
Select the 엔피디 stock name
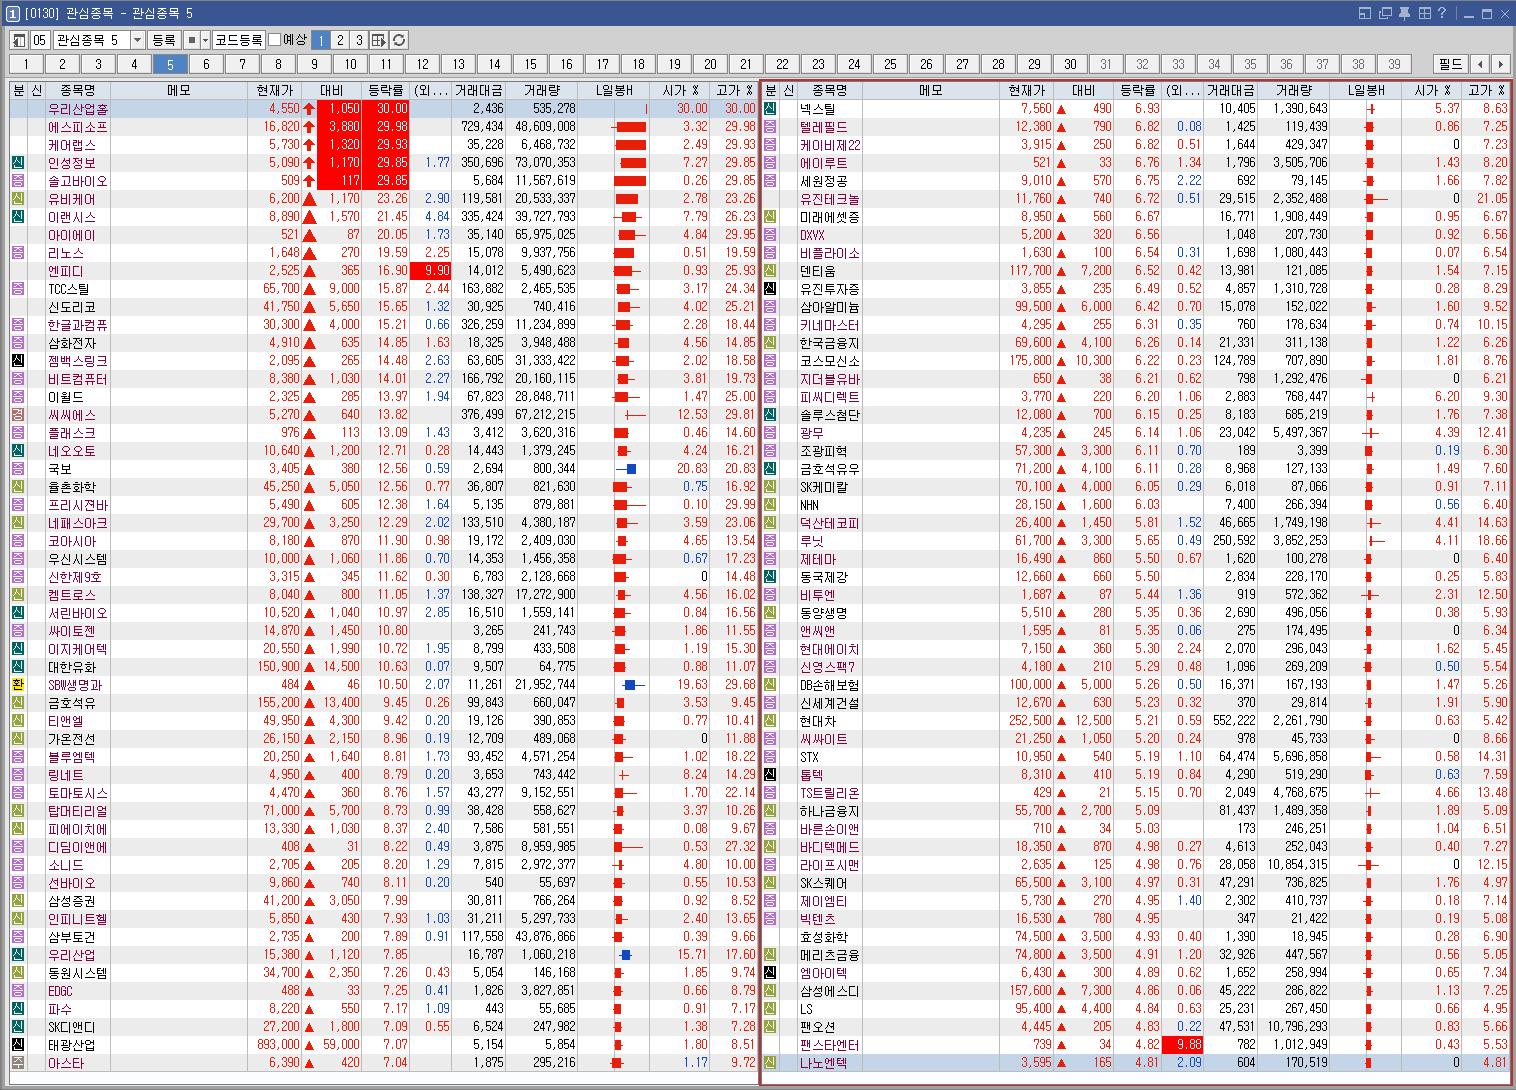(x=66, y=271)
